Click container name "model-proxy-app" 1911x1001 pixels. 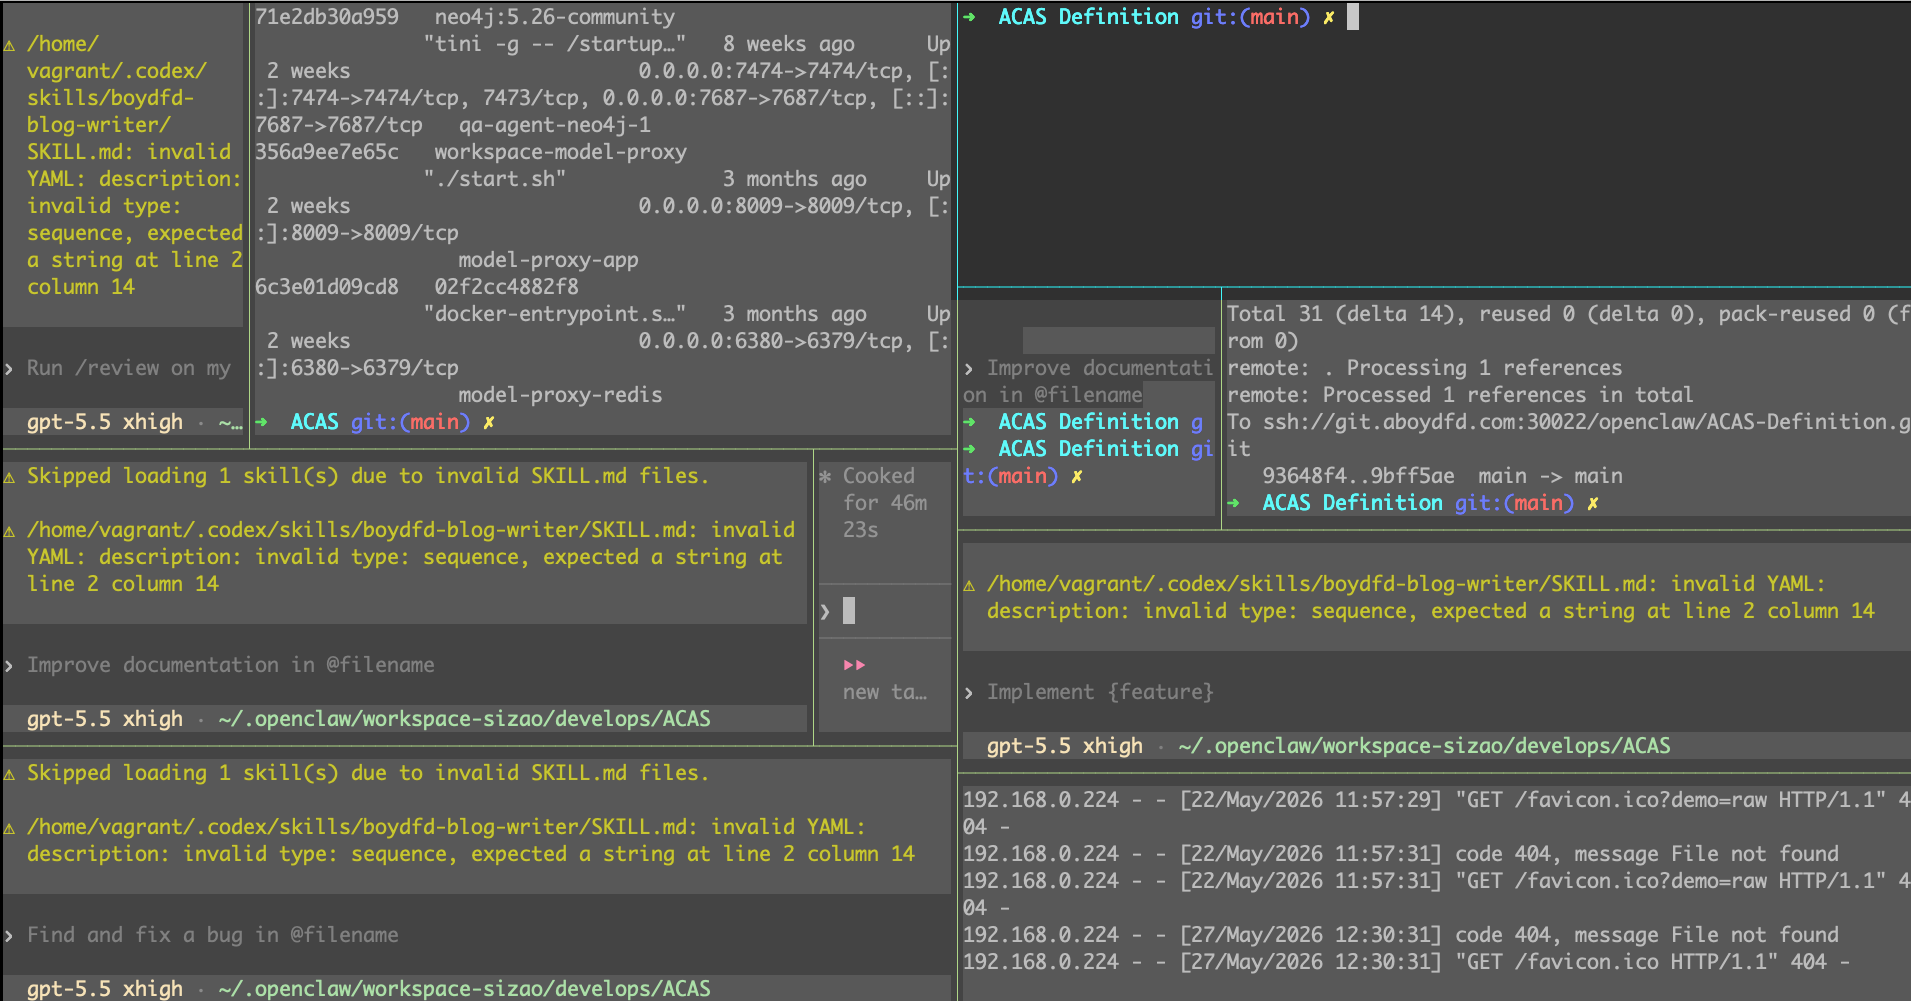pyautogui.click(x=549, y=260)
